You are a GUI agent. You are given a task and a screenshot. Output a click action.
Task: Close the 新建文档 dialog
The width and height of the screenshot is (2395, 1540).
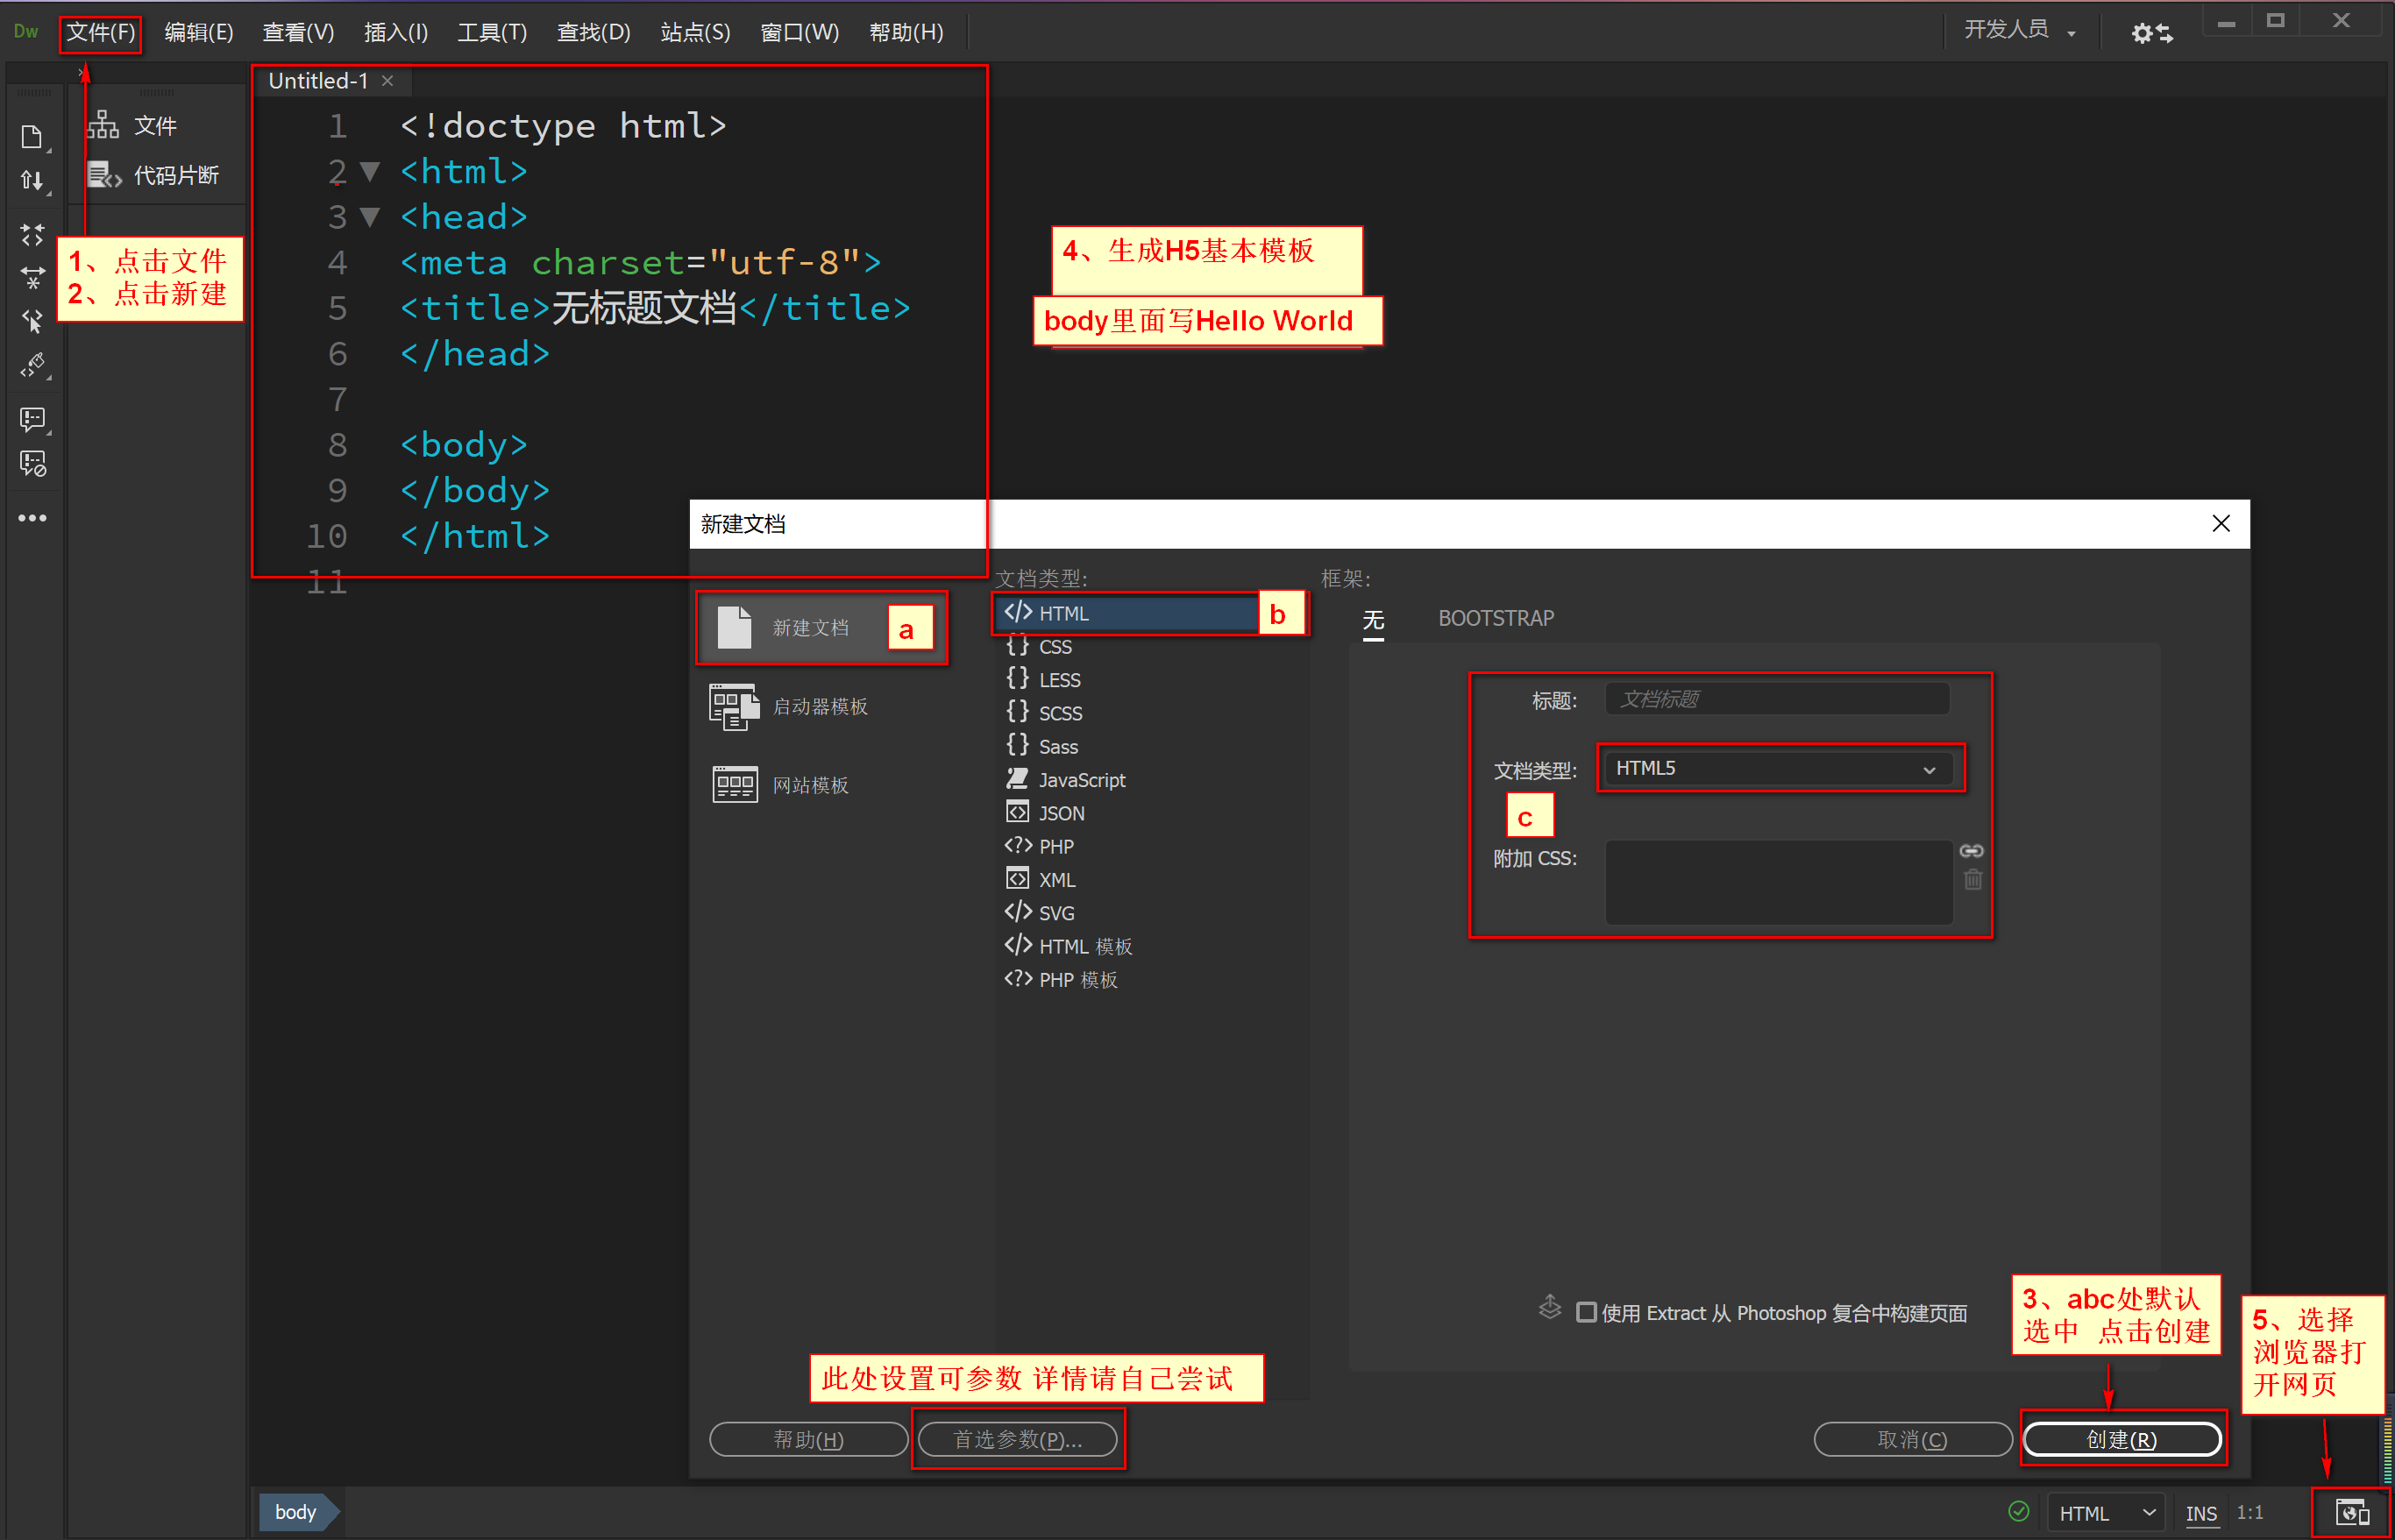pos(2221,524)
